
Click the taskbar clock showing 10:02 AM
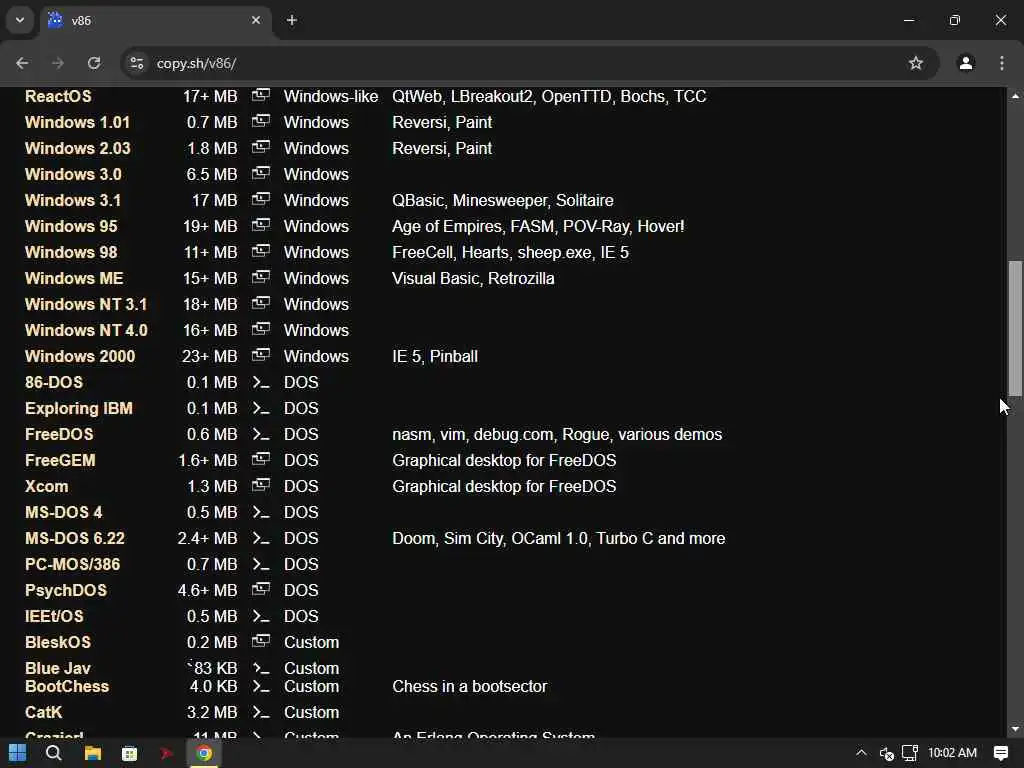click(x=952, y=753)
